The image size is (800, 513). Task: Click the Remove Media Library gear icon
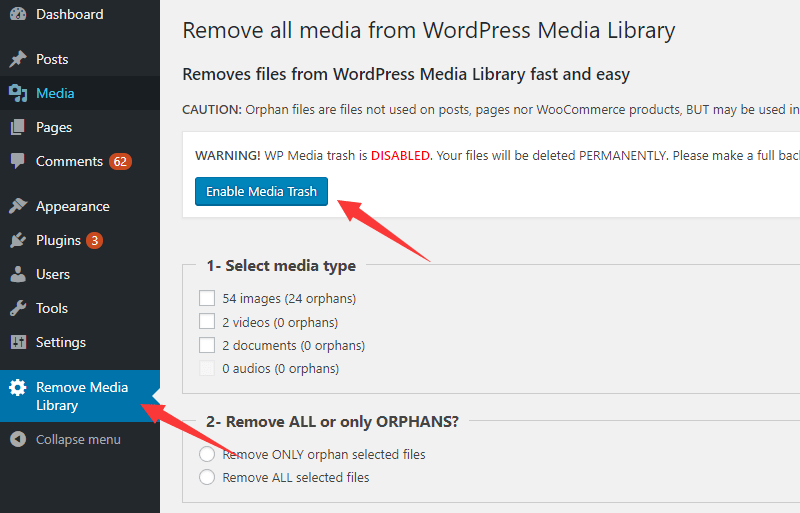coord(18,387)
